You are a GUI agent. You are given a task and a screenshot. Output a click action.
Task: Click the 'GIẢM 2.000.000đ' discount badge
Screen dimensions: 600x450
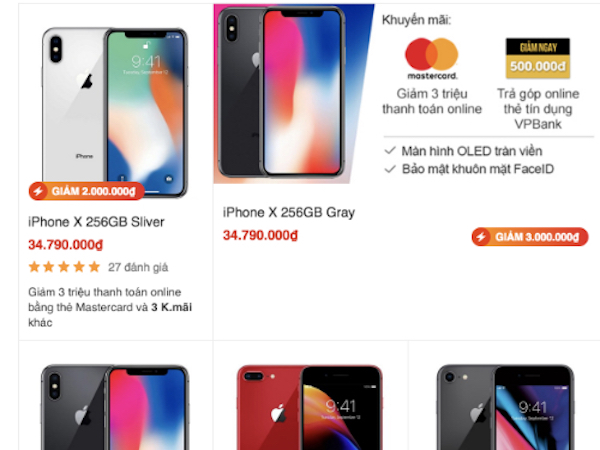pos(86,191)
